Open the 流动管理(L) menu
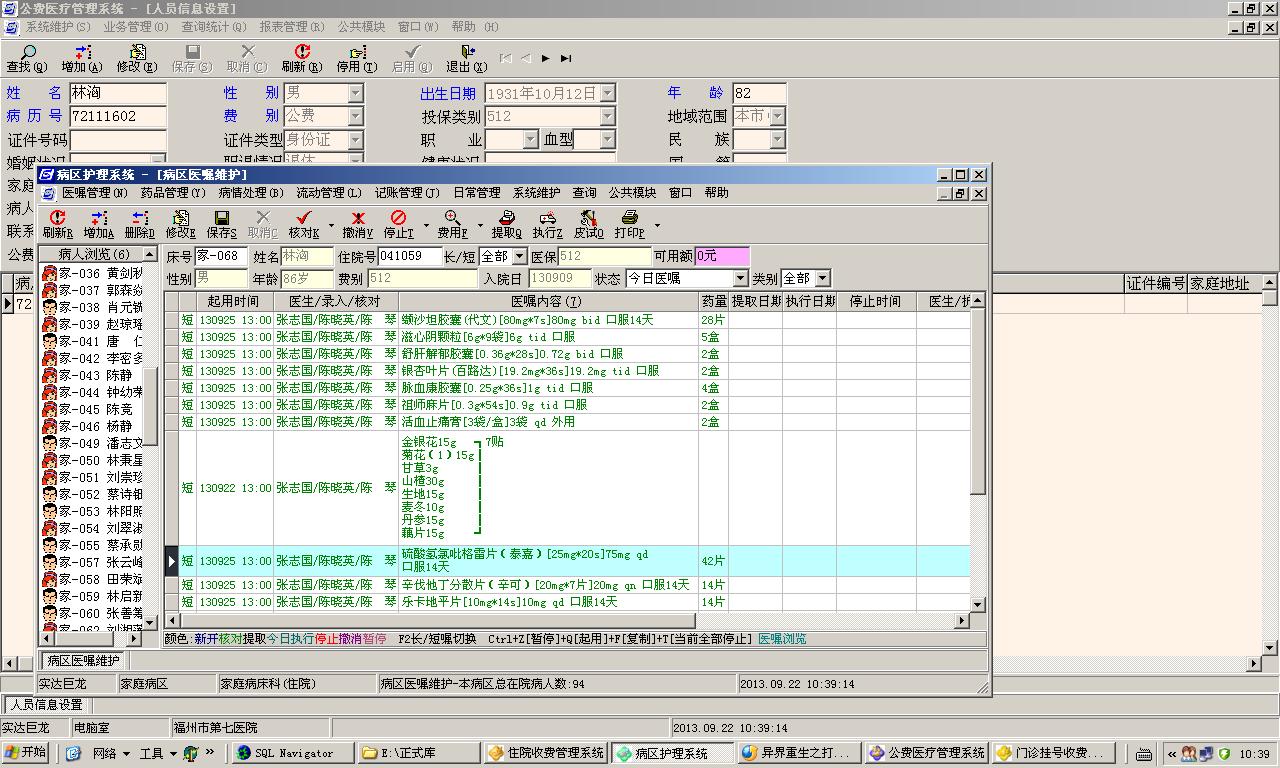The height and width of the screenshot is (768, 1280). click(x=329, y=193)
